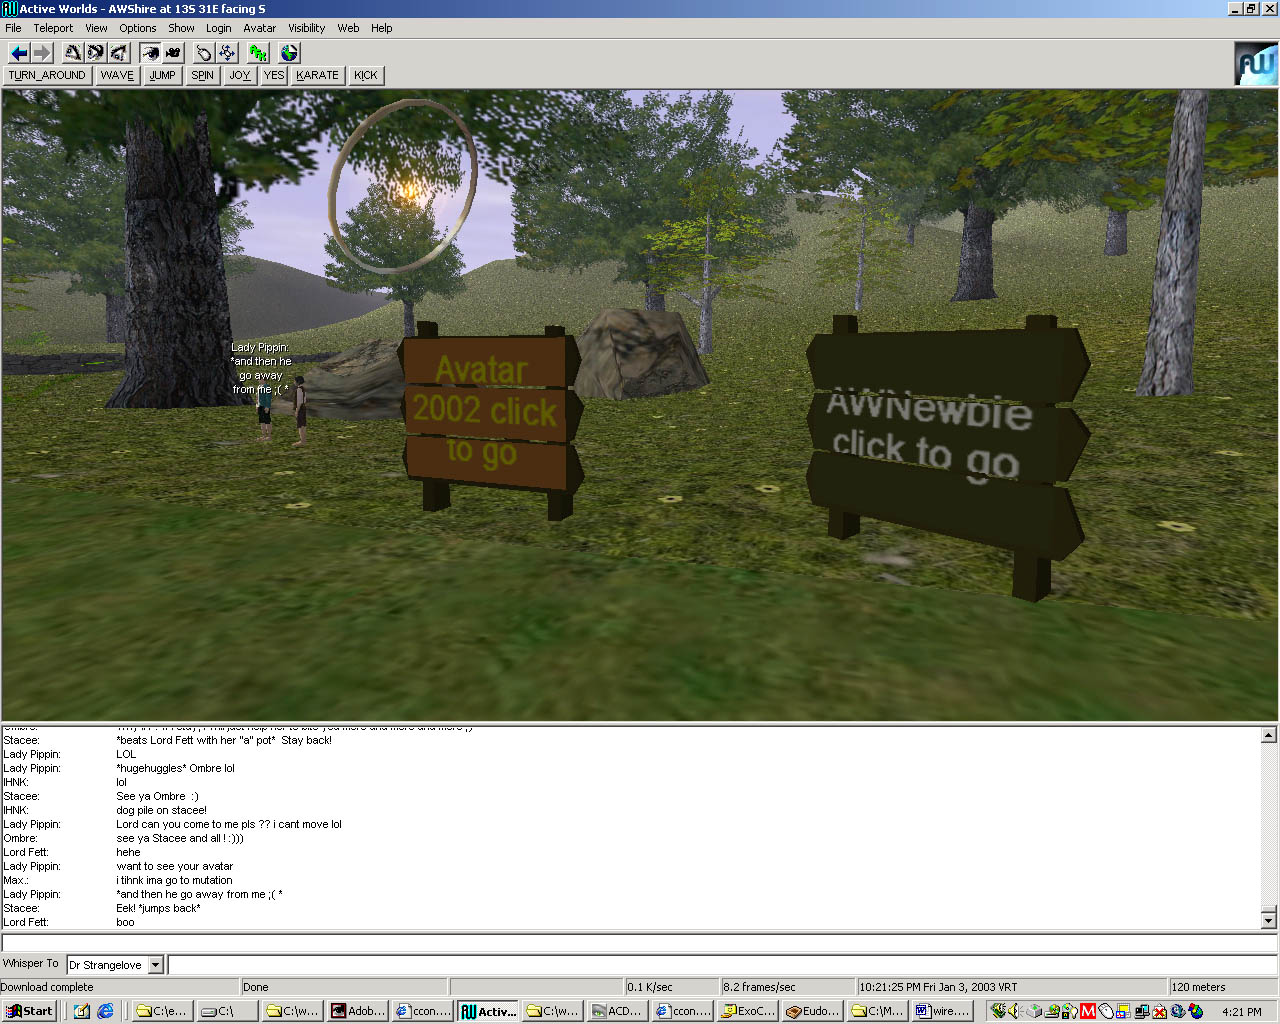The width and height of the screenshot is (1280, 1024).
Task: Expand the Whisper To recipient dropdown
Action: 156,965
